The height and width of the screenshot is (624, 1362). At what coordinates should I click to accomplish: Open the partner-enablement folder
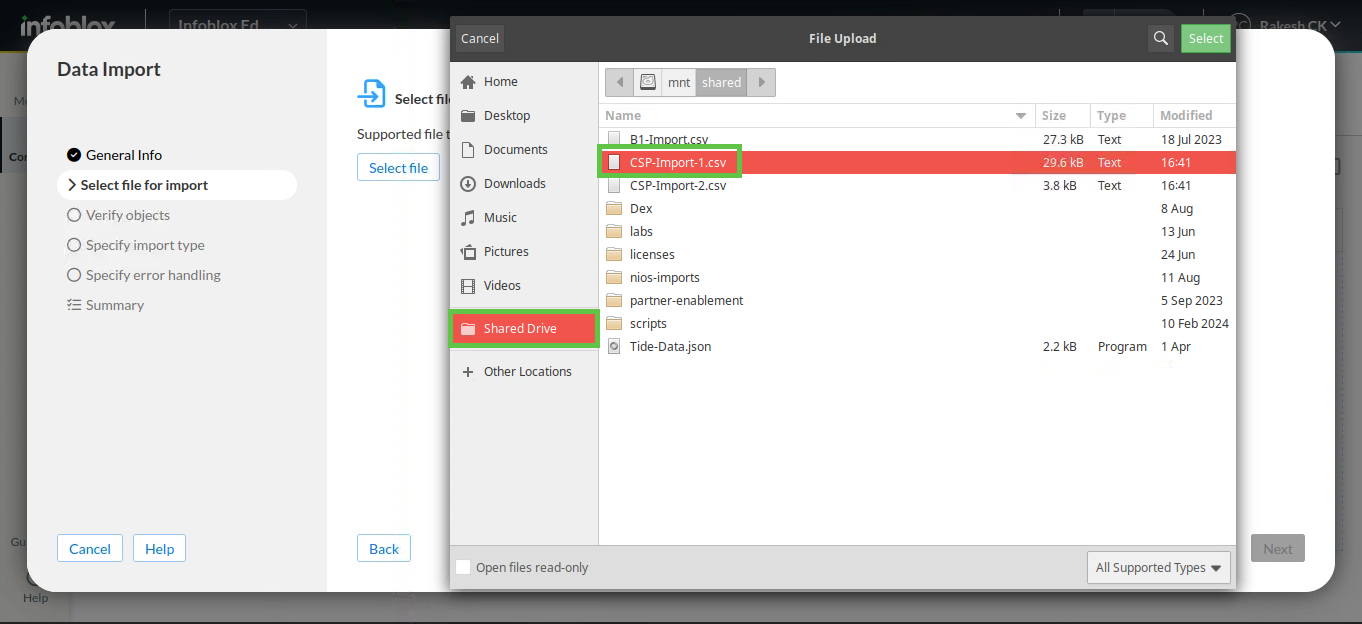686,301
